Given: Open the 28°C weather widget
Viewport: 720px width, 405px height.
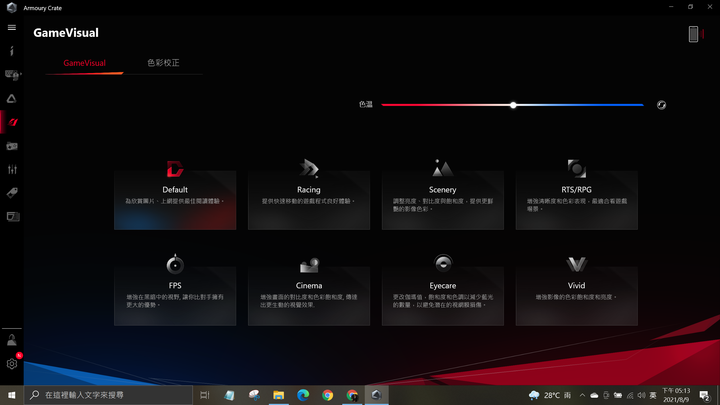Looking at the screenshot, I should [550, 395].
